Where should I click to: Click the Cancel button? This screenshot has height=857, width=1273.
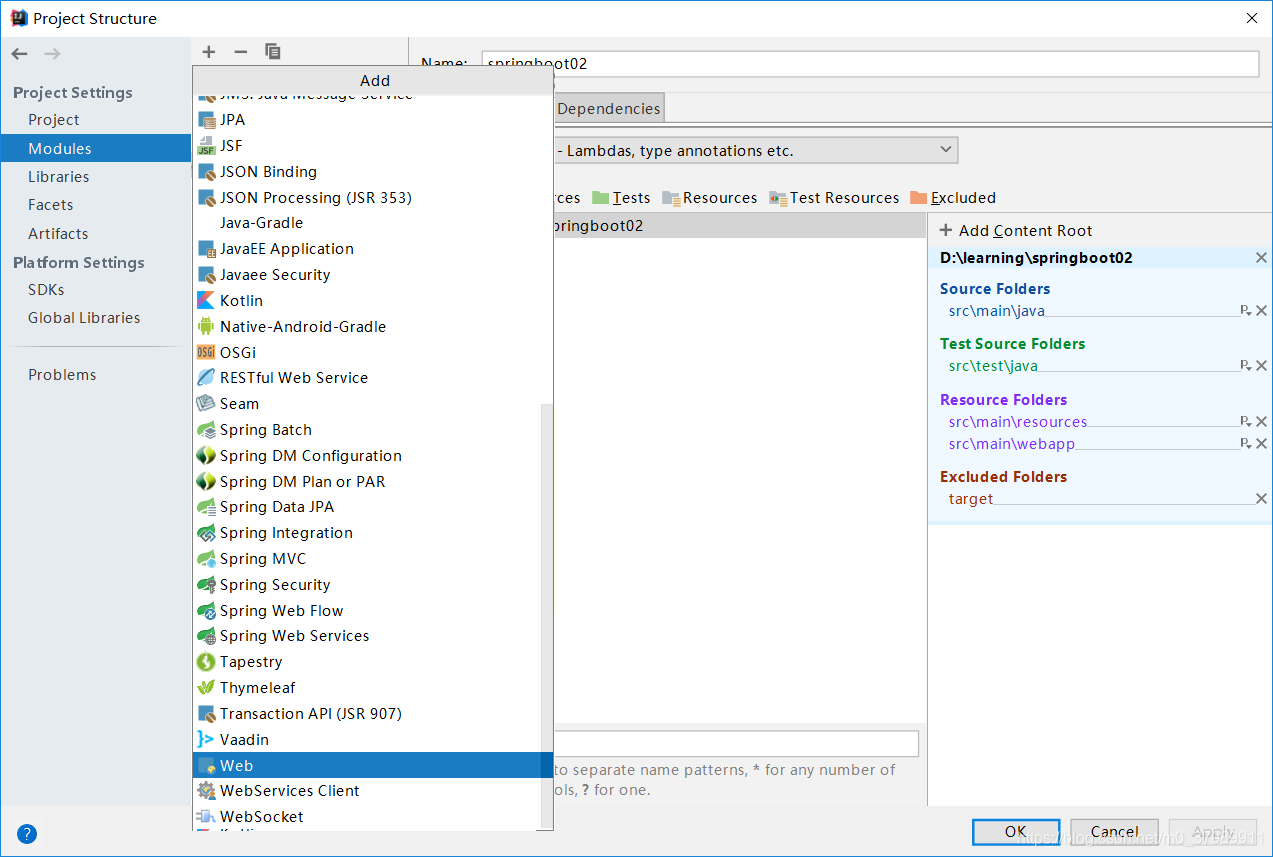(x=1114, y=831)
